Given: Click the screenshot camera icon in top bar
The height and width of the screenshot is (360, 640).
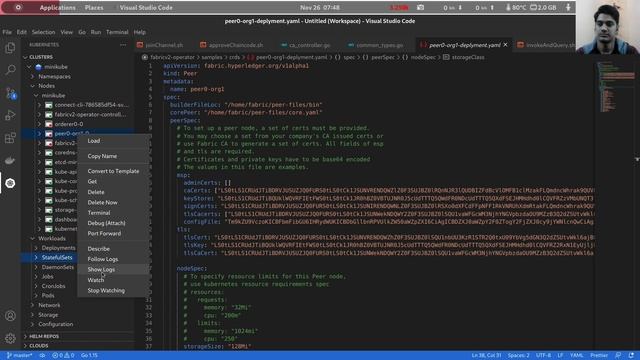Looking at the screenshot, I should tap(420, 7).
